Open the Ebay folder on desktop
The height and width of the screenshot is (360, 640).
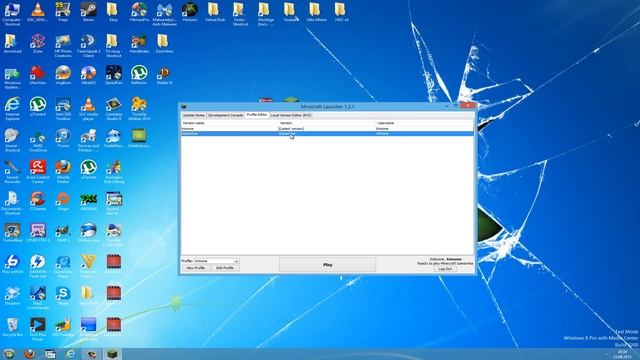(x=113, y=12)
